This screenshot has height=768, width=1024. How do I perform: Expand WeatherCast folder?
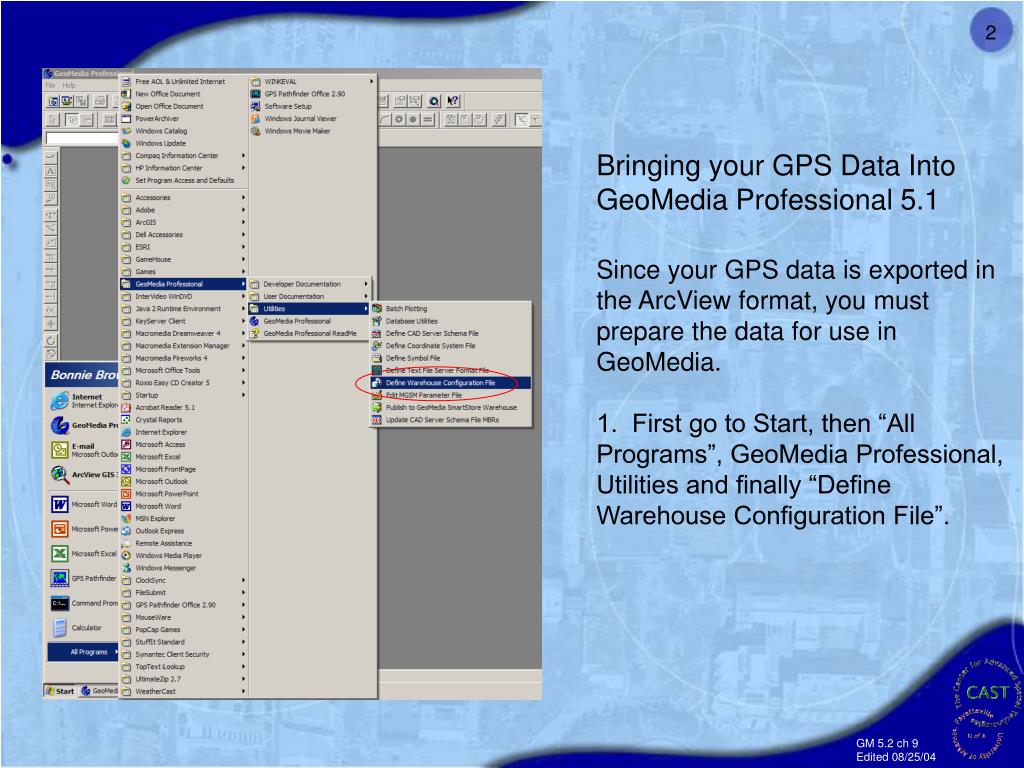pos(184,691)
